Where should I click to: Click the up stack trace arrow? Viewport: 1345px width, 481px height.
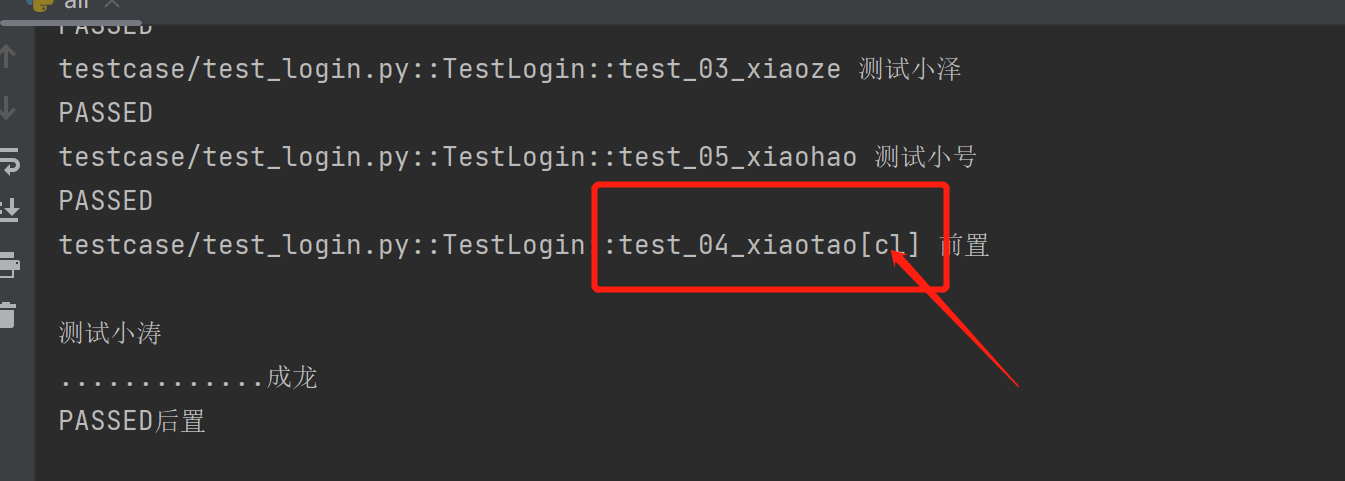8,56
